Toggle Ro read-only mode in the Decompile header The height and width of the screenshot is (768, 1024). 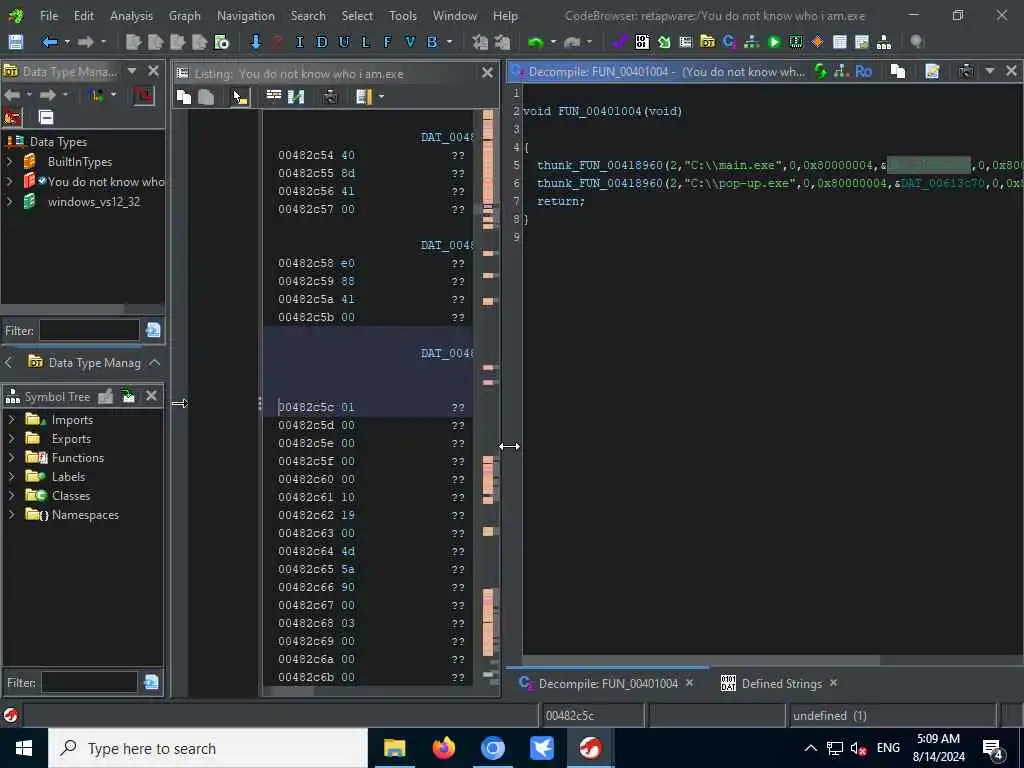[x=863, y=71]
